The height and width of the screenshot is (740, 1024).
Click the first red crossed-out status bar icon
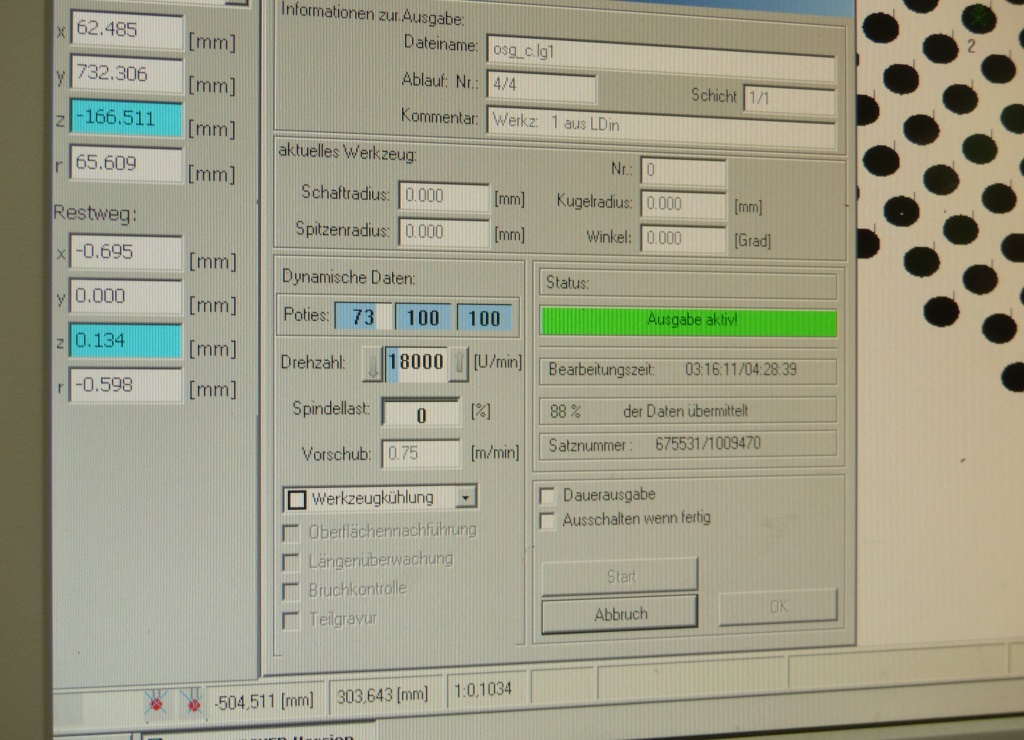[x=156, y=703]
